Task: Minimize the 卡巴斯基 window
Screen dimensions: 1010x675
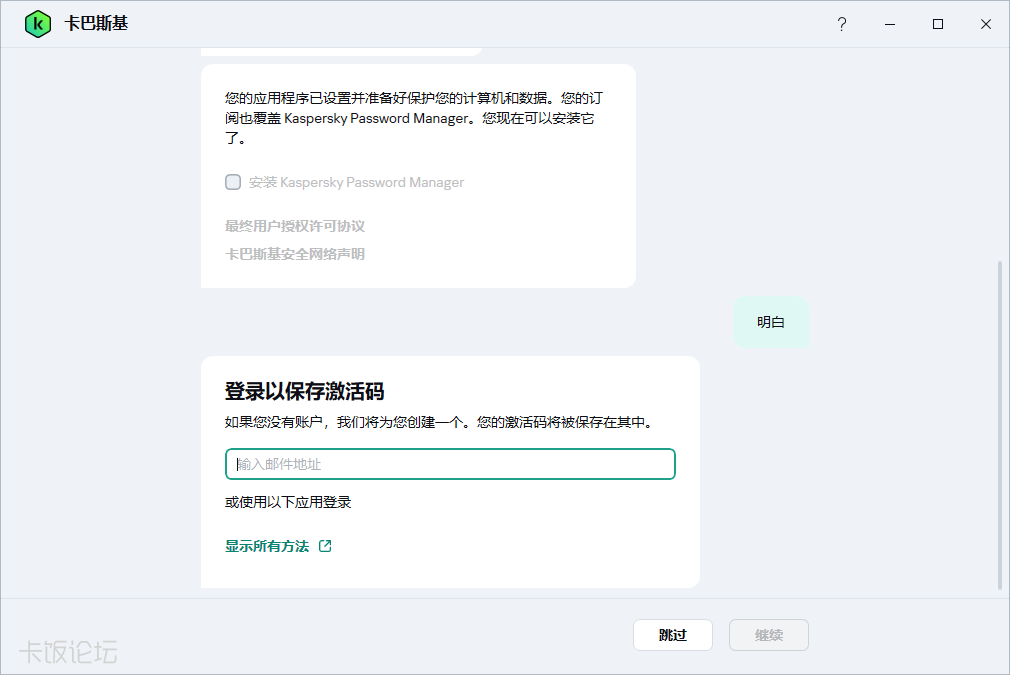Action: pos(890,24)
